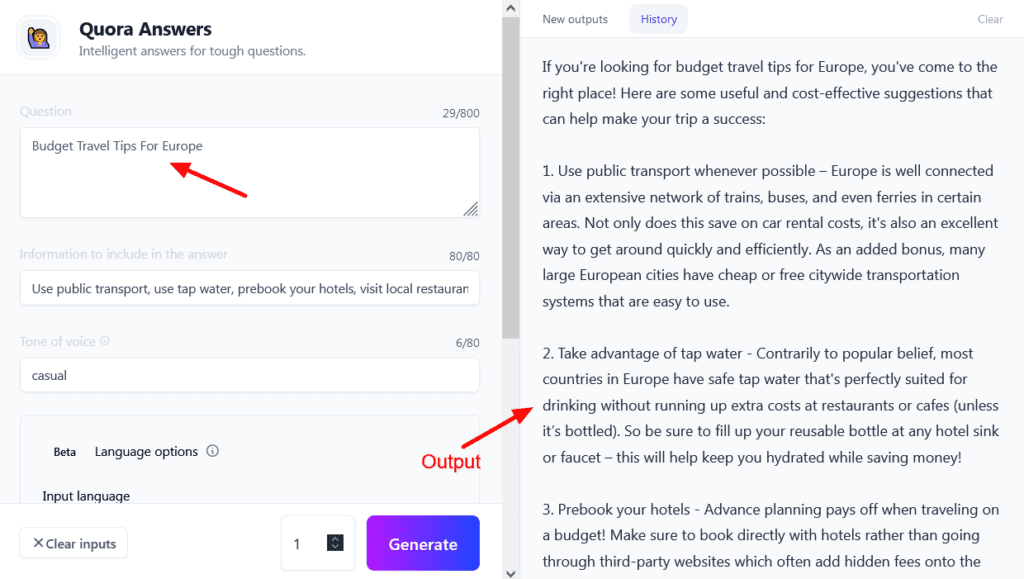
Task: Increment the number of outputs
Action: 335,538
